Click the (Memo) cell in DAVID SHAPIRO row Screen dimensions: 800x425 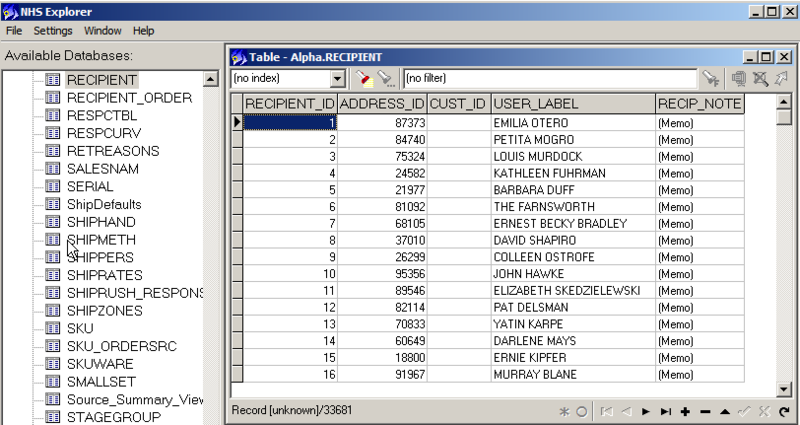(x=699, y=240)
